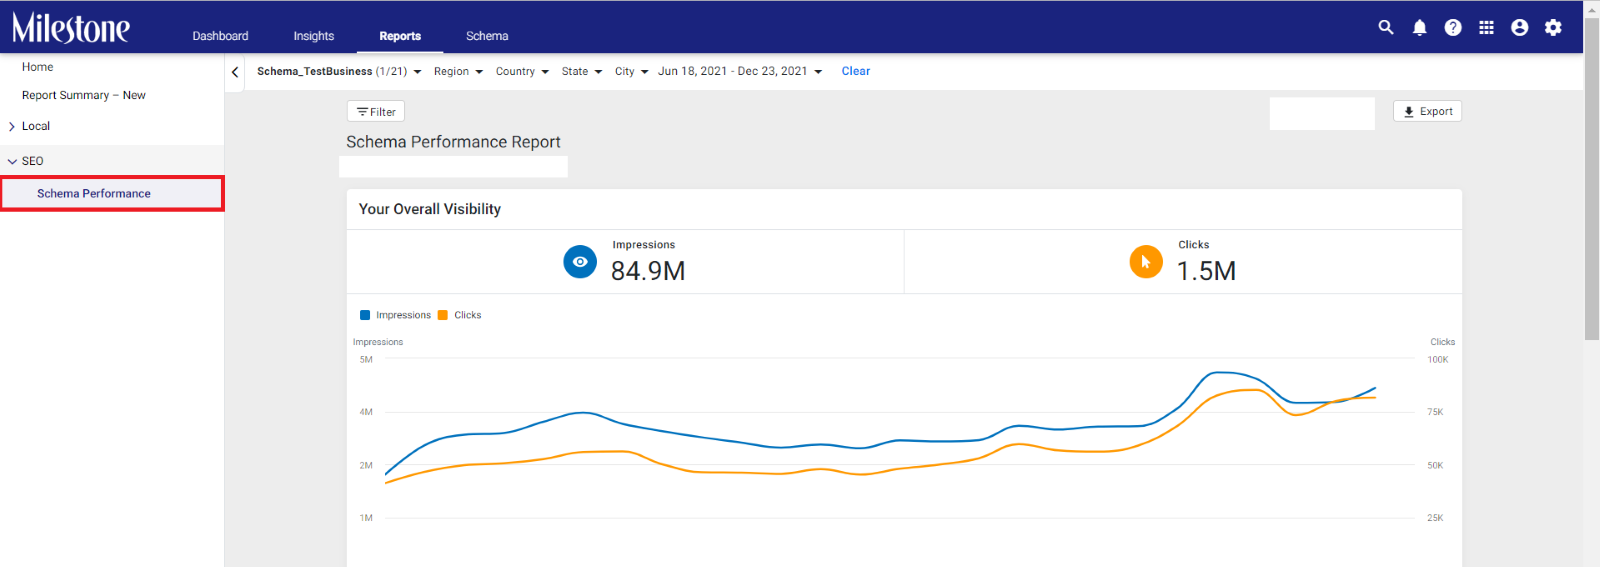Collapse the sidebar with the left chevron
This screenshot has width=1600, height=567.
235,72
